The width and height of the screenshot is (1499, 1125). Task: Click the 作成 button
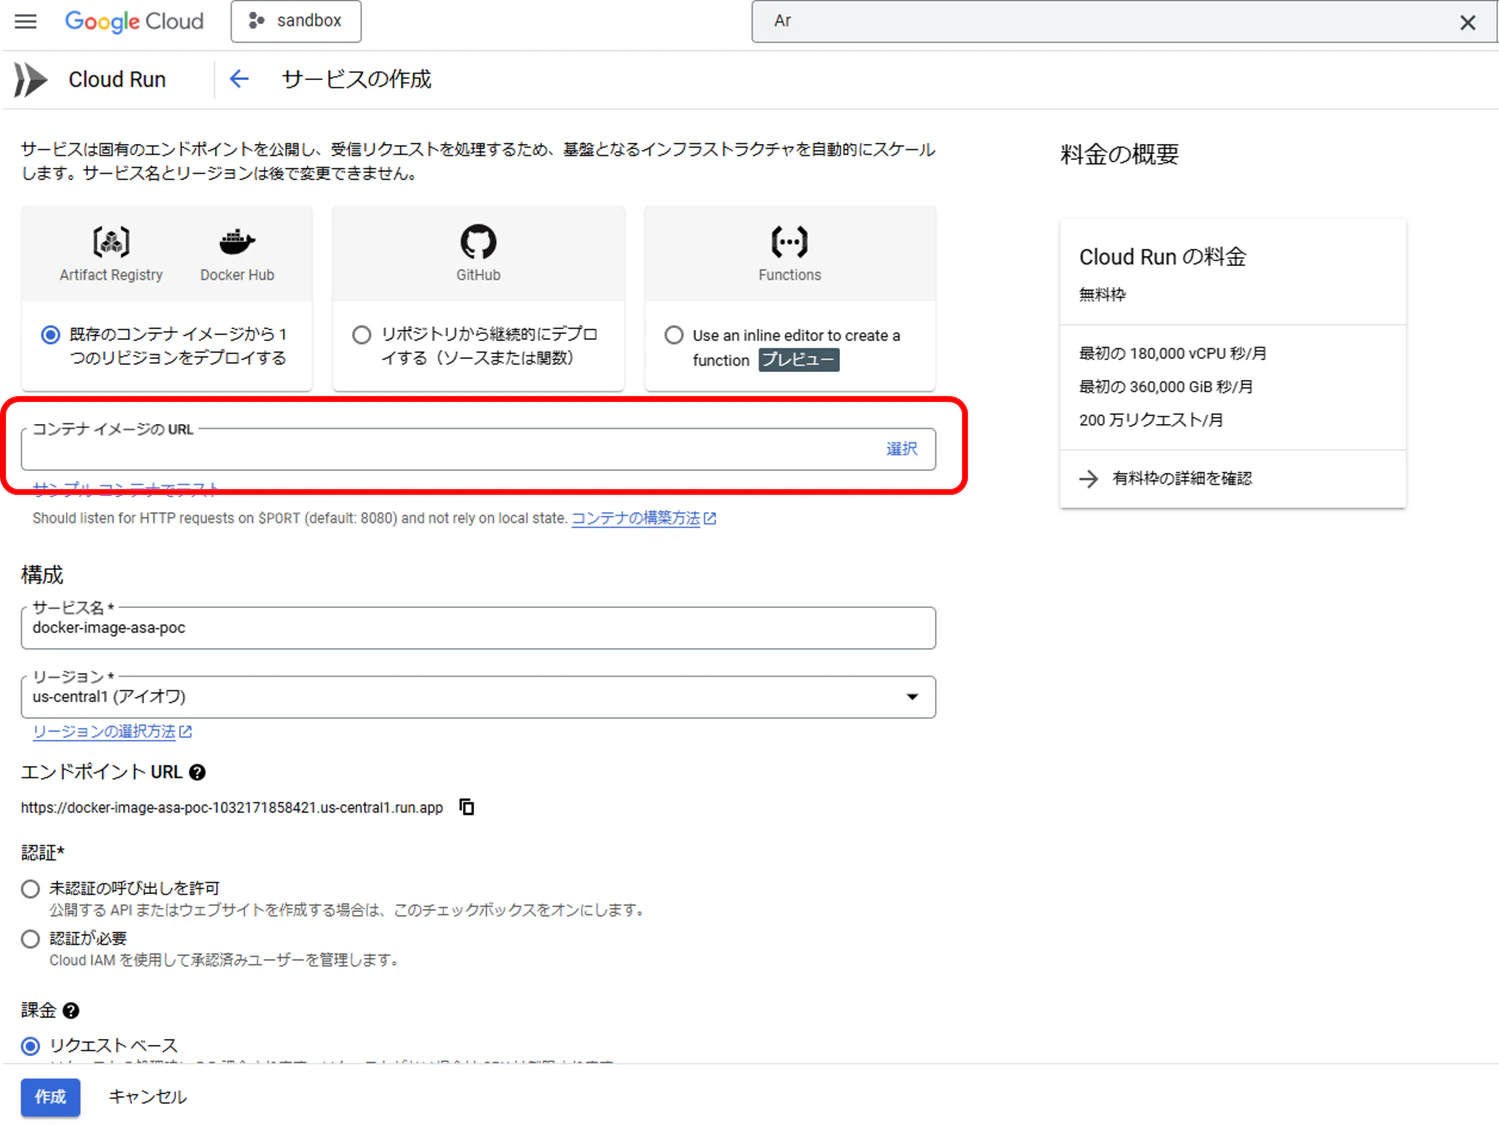(50, 1097)
